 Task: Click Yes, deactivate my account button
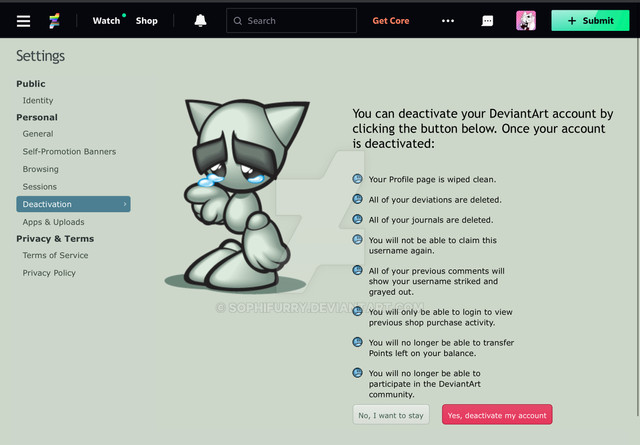point(497,415)
